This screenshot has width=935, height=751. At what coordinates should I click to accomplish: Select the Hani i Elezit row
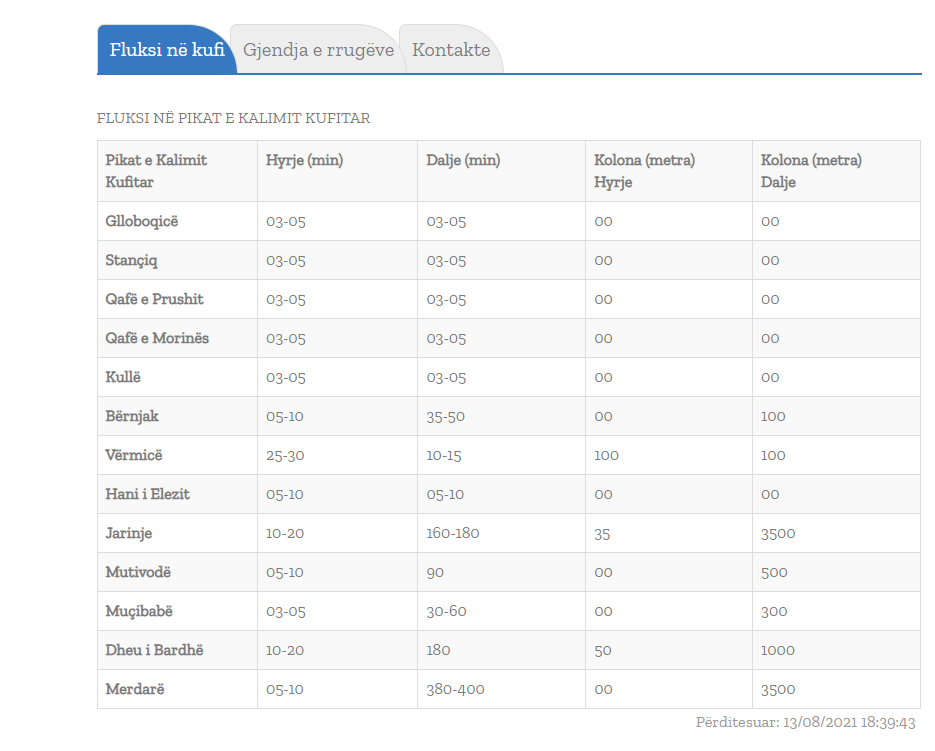(x=147, y=494)
